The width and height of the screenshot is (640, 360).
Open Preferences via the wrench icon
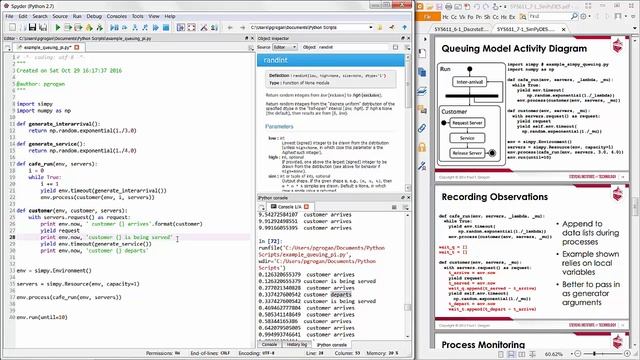204,27
